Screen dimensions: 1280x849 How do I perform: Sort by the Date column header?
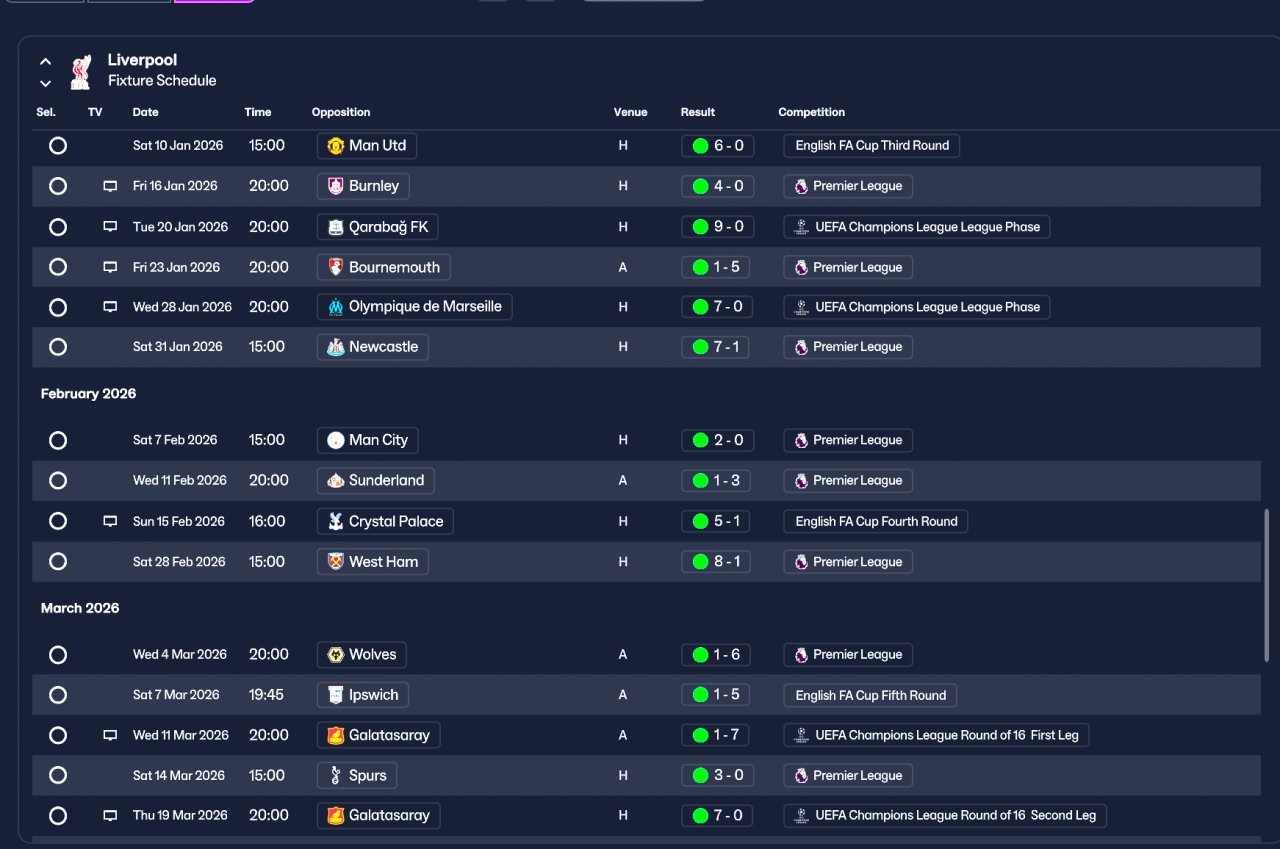click(146, 112)
